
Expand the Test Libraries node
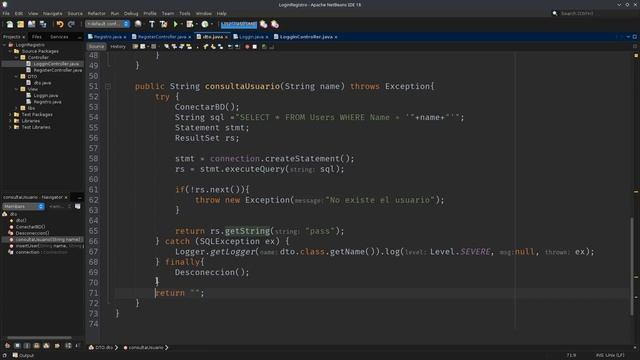pos(10,127)
